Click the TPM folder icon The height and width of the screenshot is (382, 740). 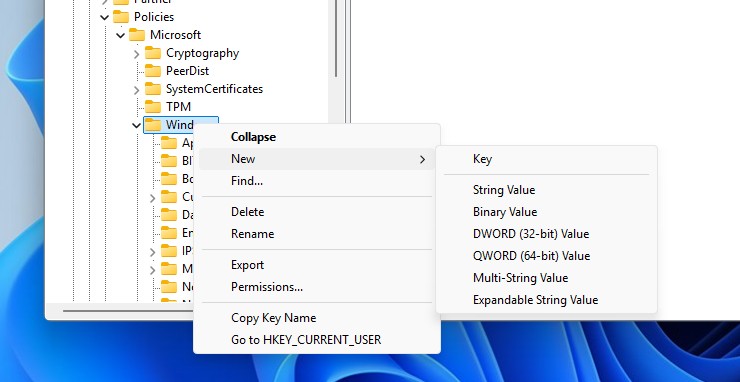153,107
